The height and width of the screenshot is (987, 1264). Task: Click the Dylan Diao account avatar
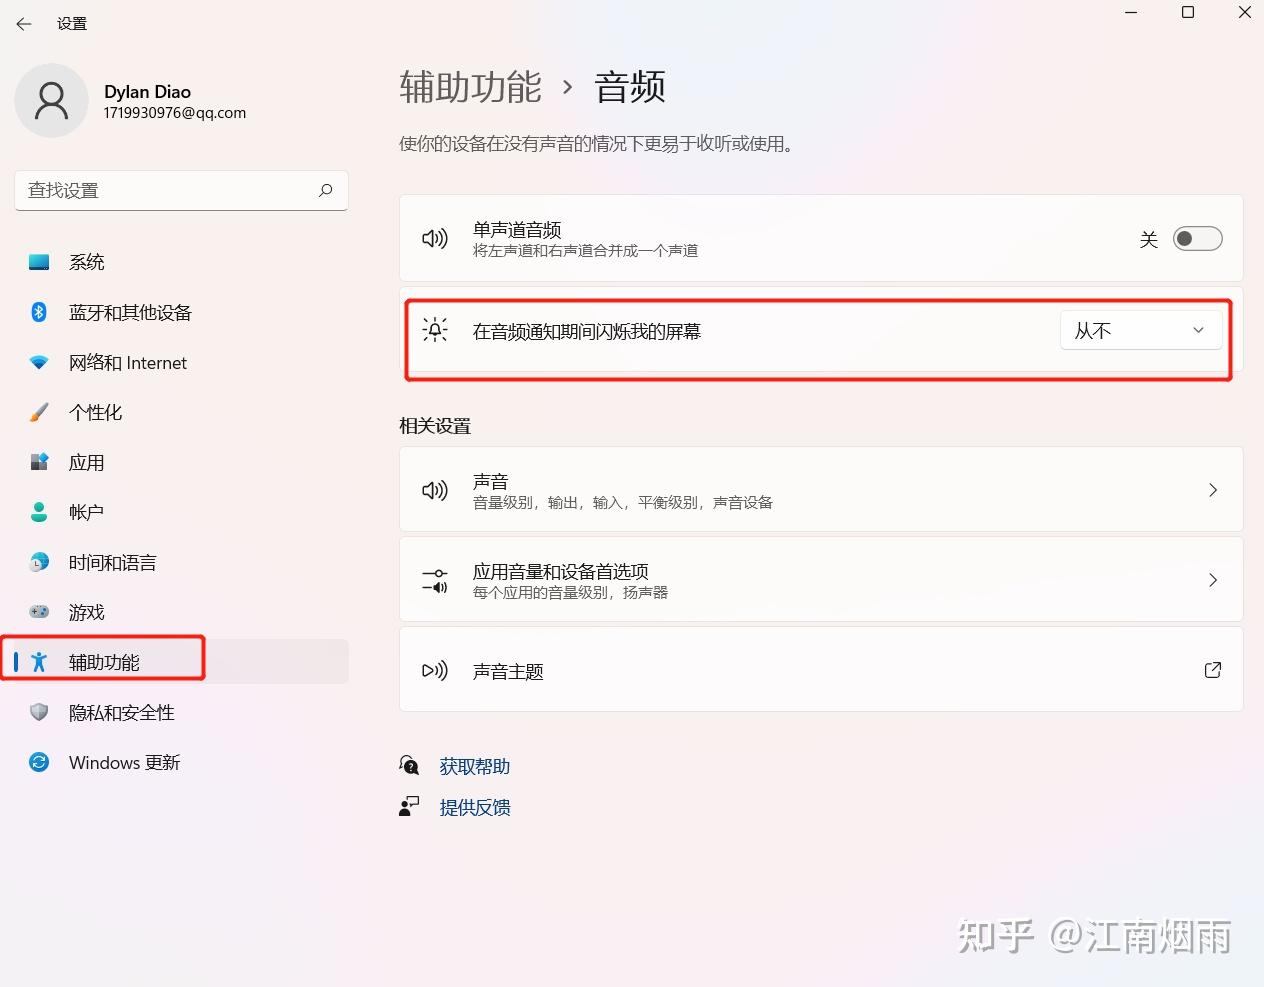pyautogui.click(x=52, y=100)
